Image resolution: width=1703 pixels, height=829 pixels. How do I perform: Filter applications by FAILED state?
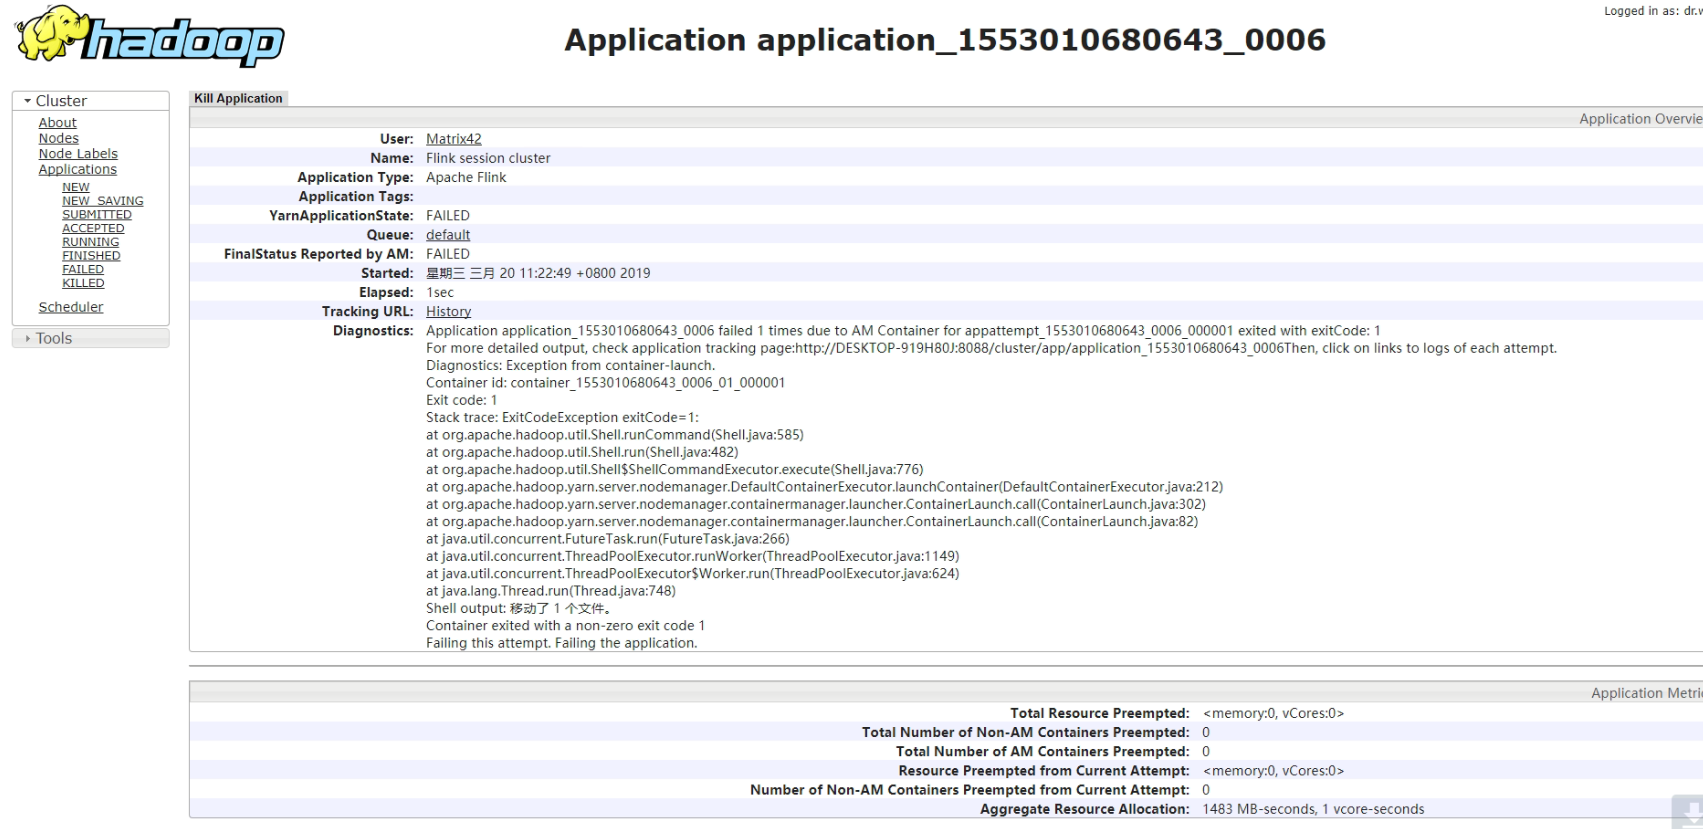coord(83,270)
